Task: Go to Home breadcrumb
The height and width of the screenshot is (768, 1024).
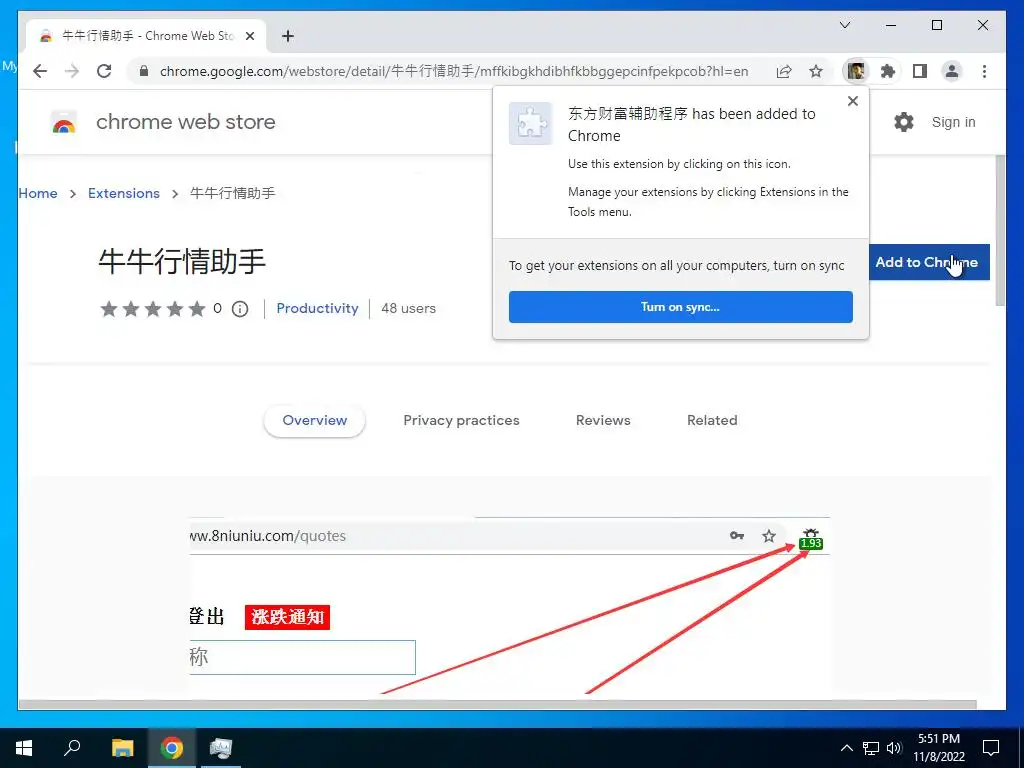Action: tap(38, 193)
